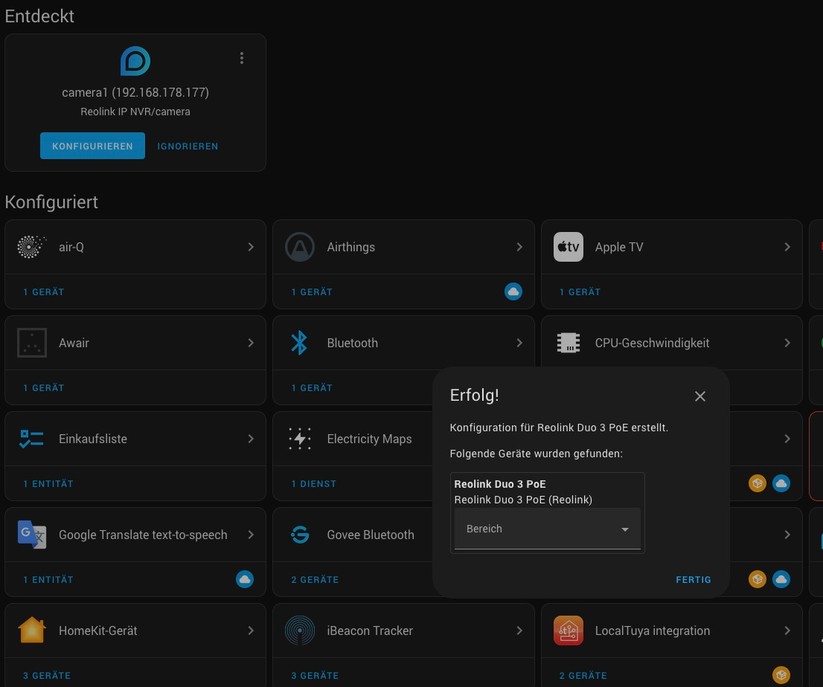823x687 pixels.
Task: Click the iBeacon Tracker icon
Action: coord(299,630)
